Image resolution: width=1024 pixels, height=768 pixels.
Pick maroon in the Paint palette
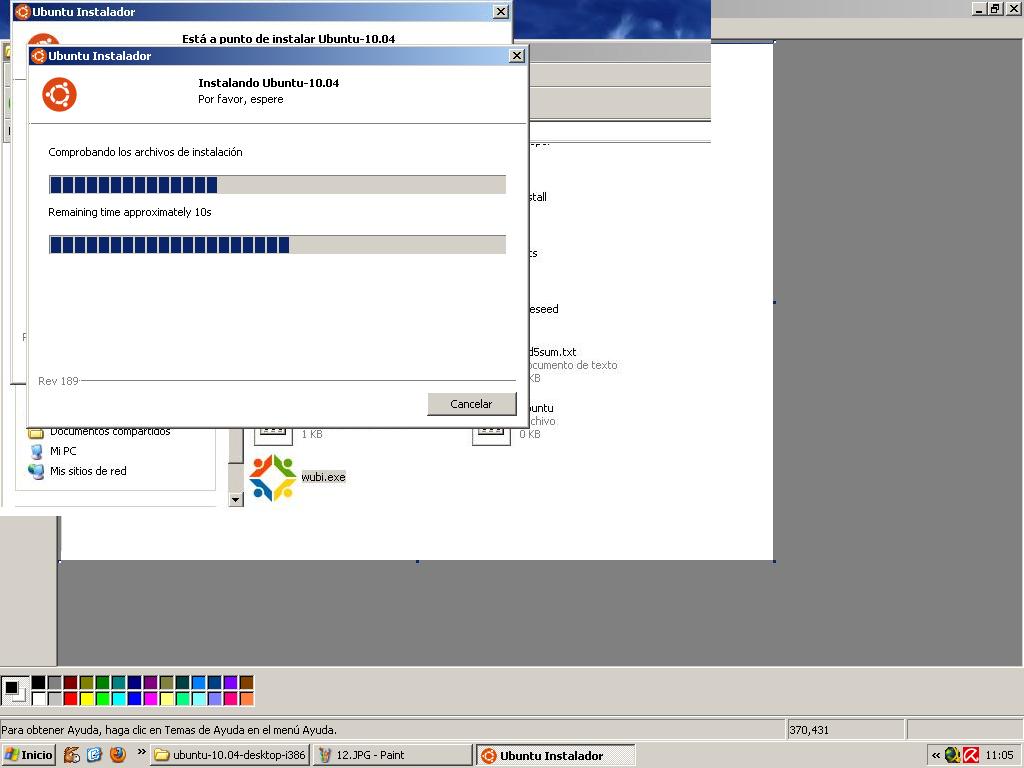coord(71,682)
